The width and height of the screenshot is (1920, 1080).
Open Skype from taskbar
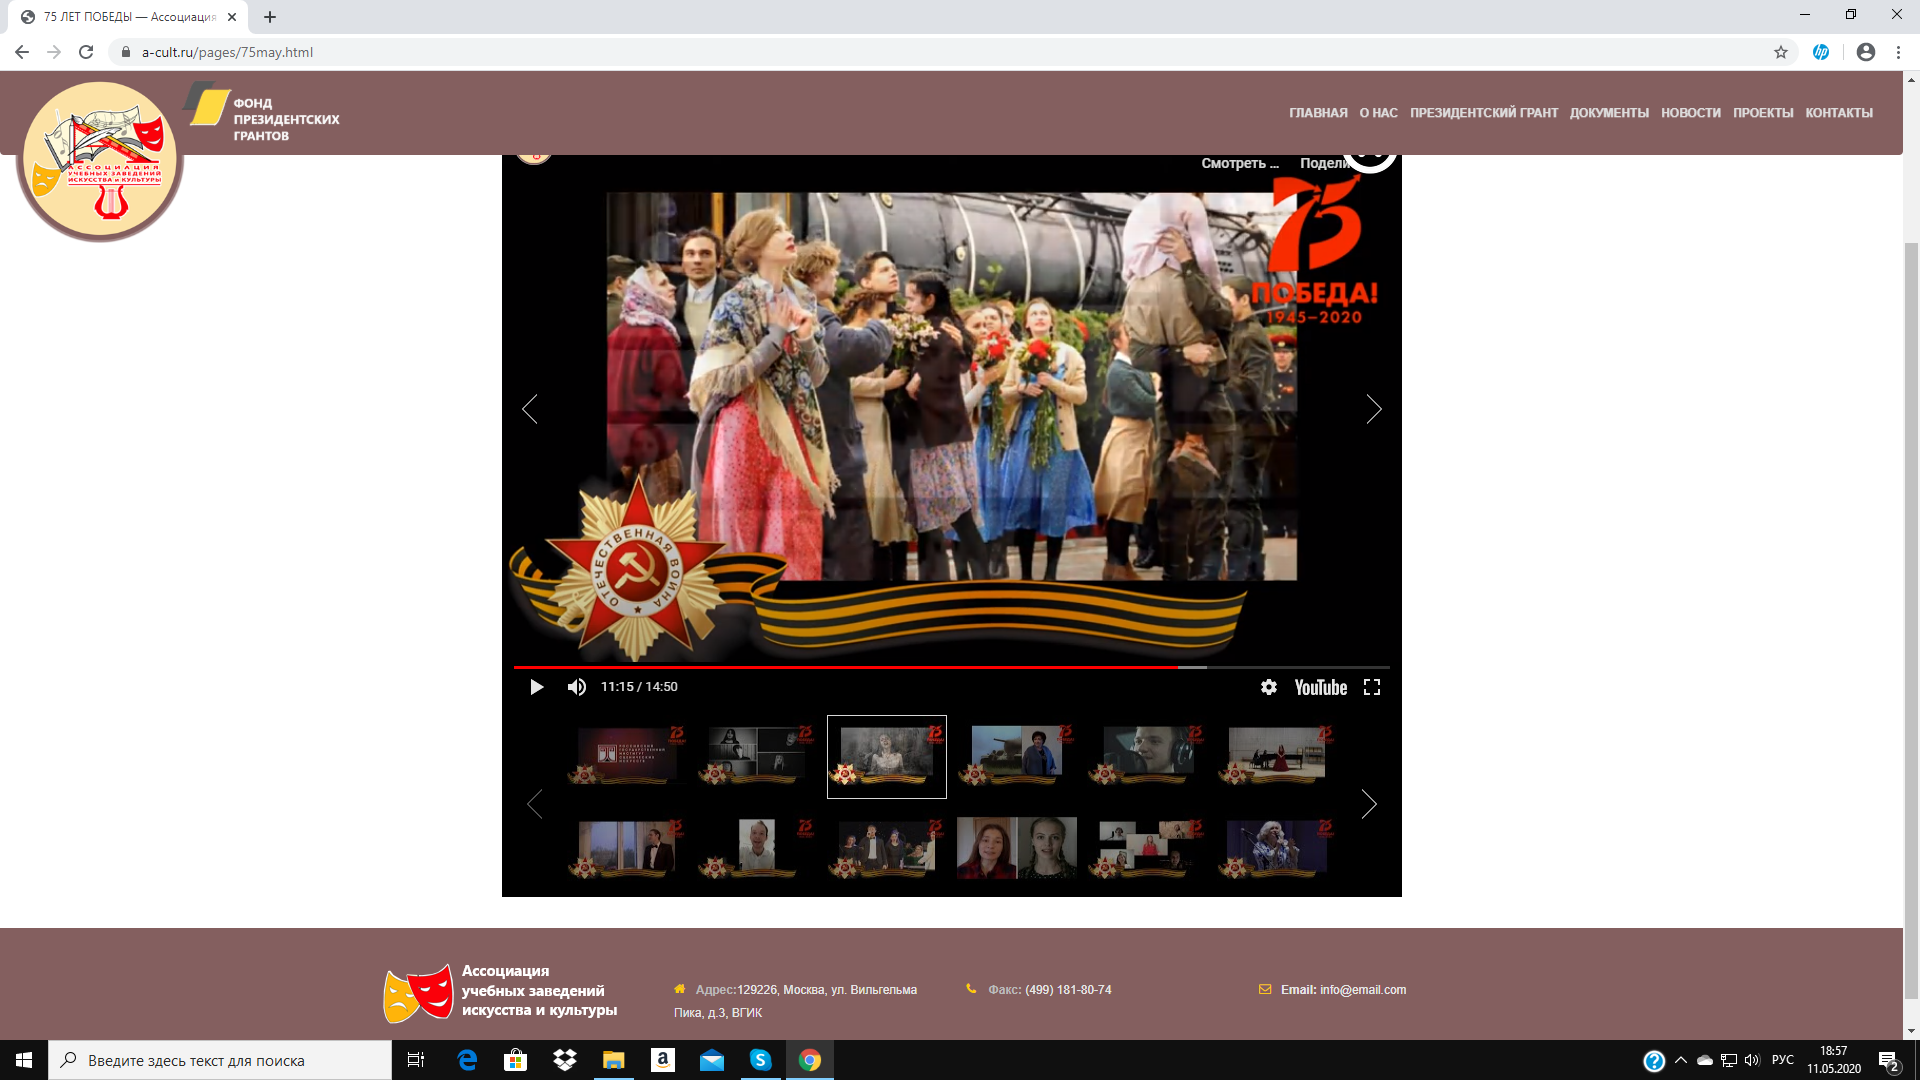[761, 1060]
